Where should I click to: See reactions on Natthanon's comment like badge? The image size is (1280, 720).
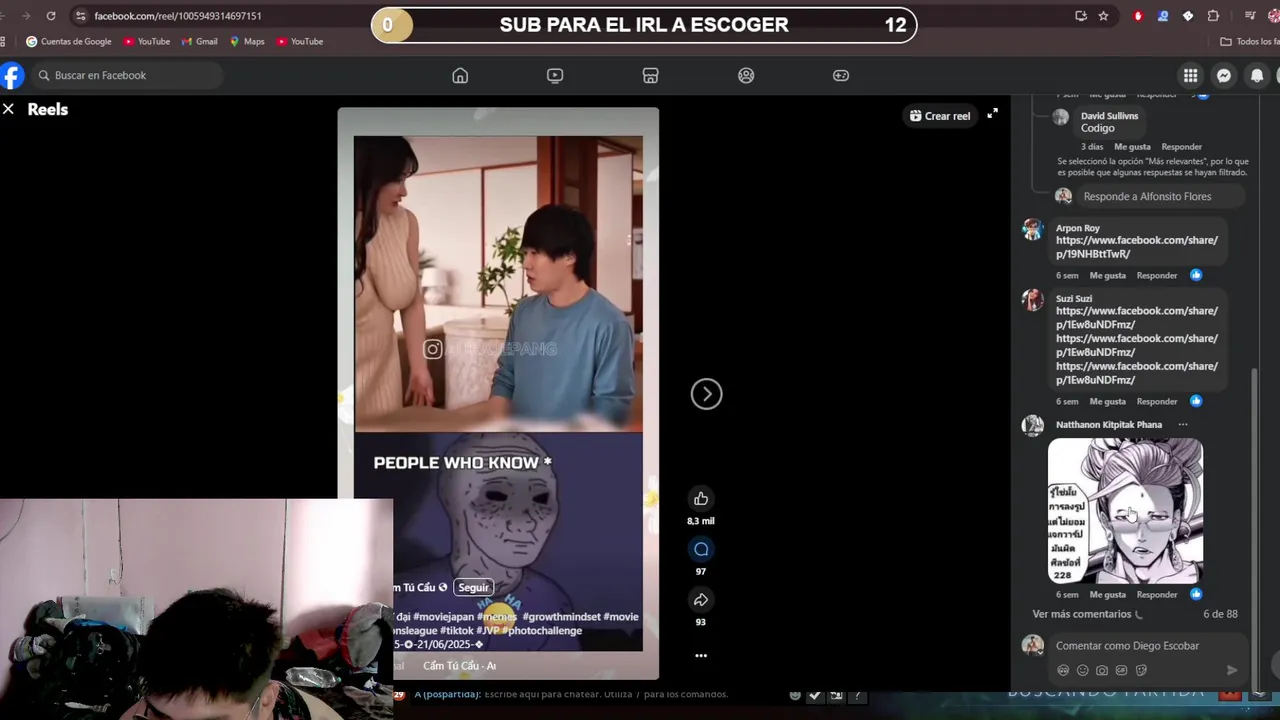tap(1195, 594)
